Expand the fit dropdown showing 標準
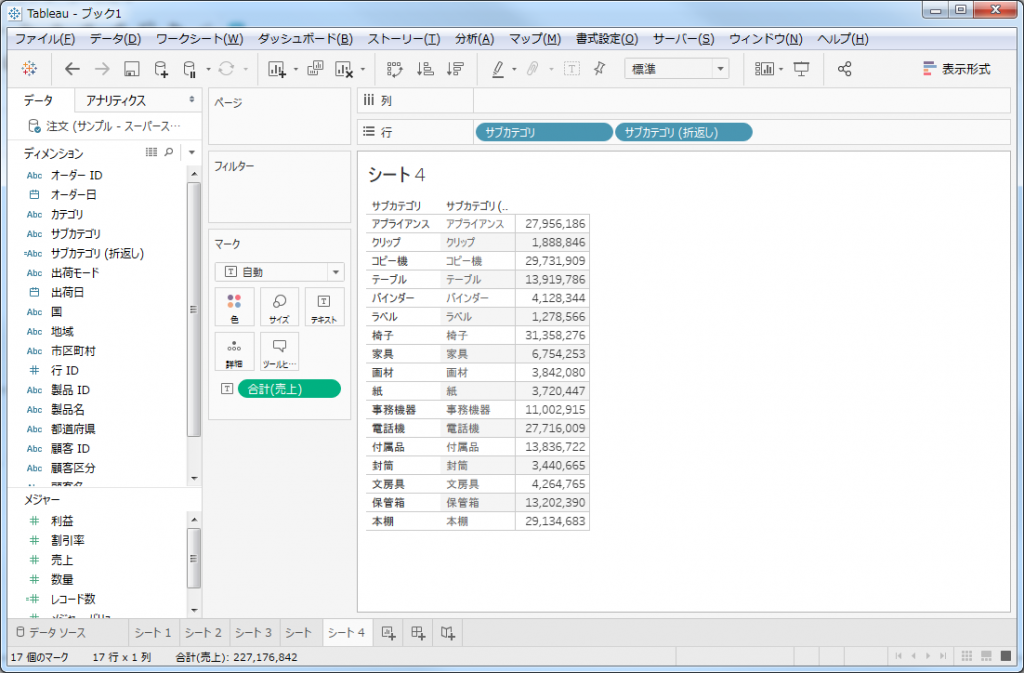The height and width of the screenshot is (673, 1024). click(677, 69)
